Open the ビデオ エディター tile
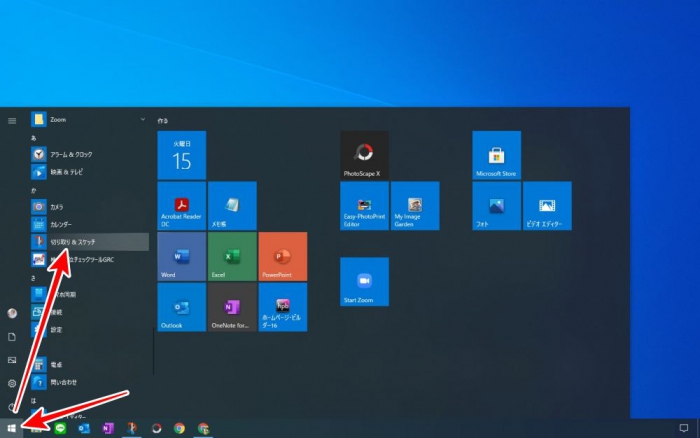The width and height of the screenshot is (700, 438). point(547,206)
